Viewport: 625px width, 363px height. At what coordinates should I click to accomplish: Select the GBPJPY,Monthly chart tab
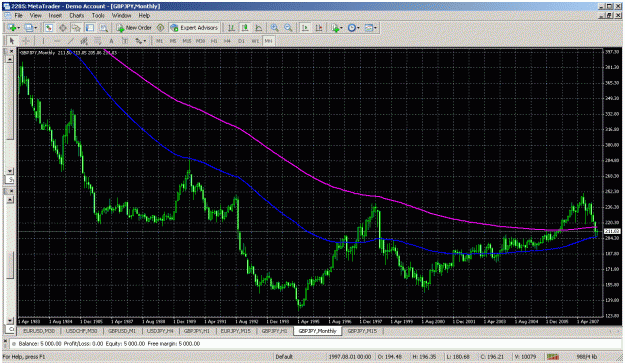(318, 331)
